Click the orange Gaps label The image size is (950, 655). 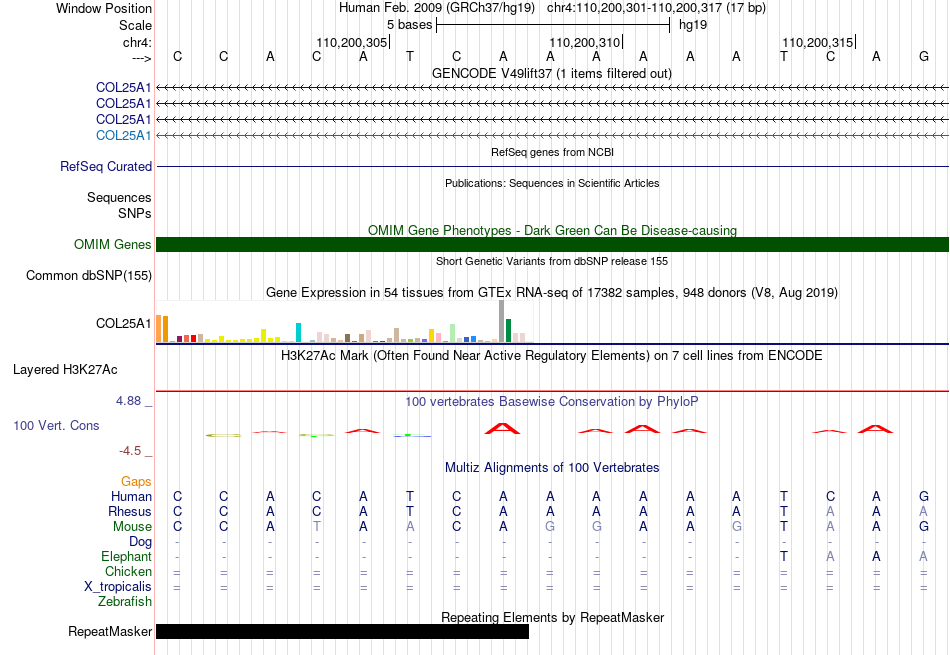(x=136, y=481)
